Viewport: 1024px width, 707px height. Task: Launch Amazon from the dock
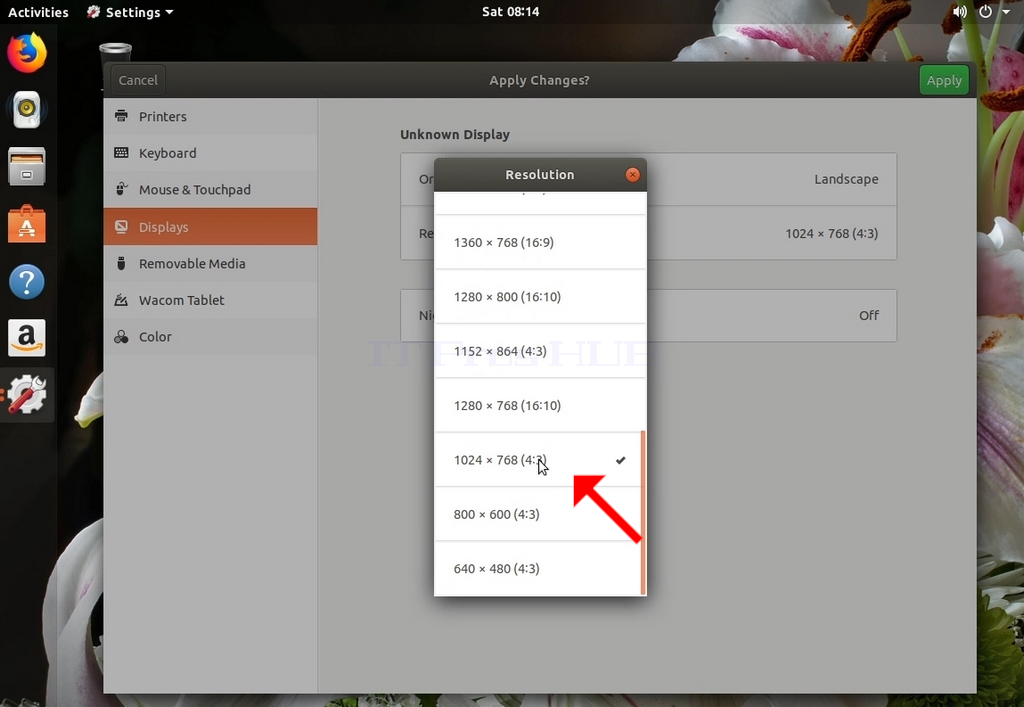click(x=27, y=338)
